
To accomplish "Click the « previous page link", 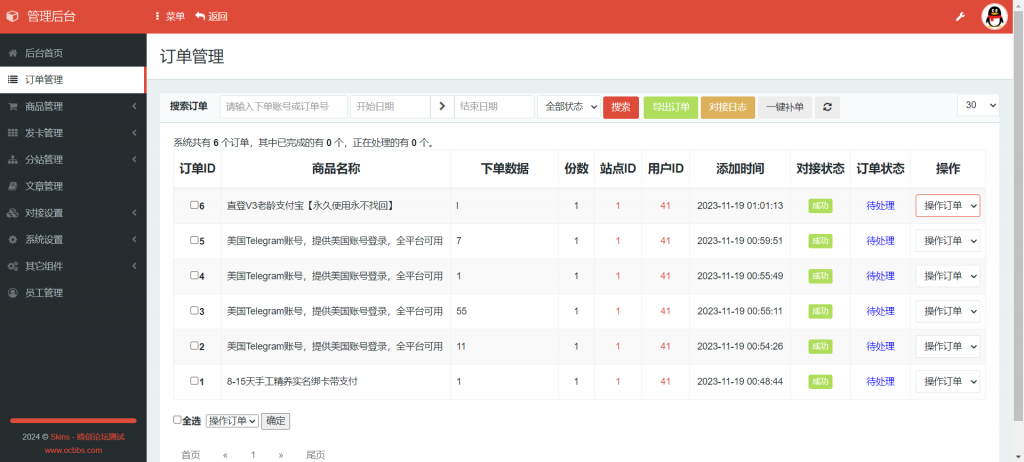I will [x=225, y=455].
